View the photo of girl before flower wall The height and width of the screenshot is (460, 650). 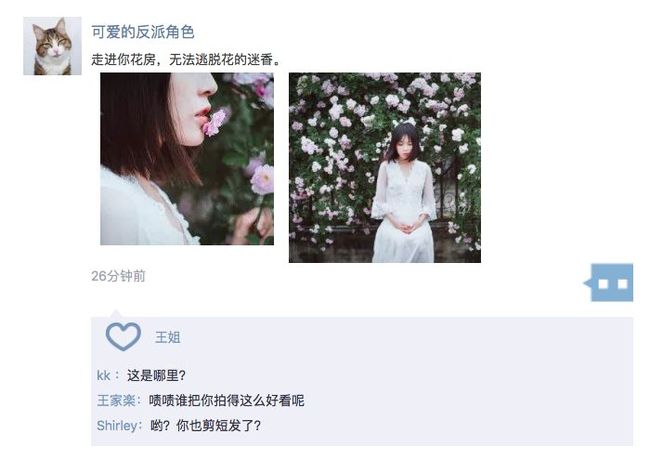coord(385,167)
